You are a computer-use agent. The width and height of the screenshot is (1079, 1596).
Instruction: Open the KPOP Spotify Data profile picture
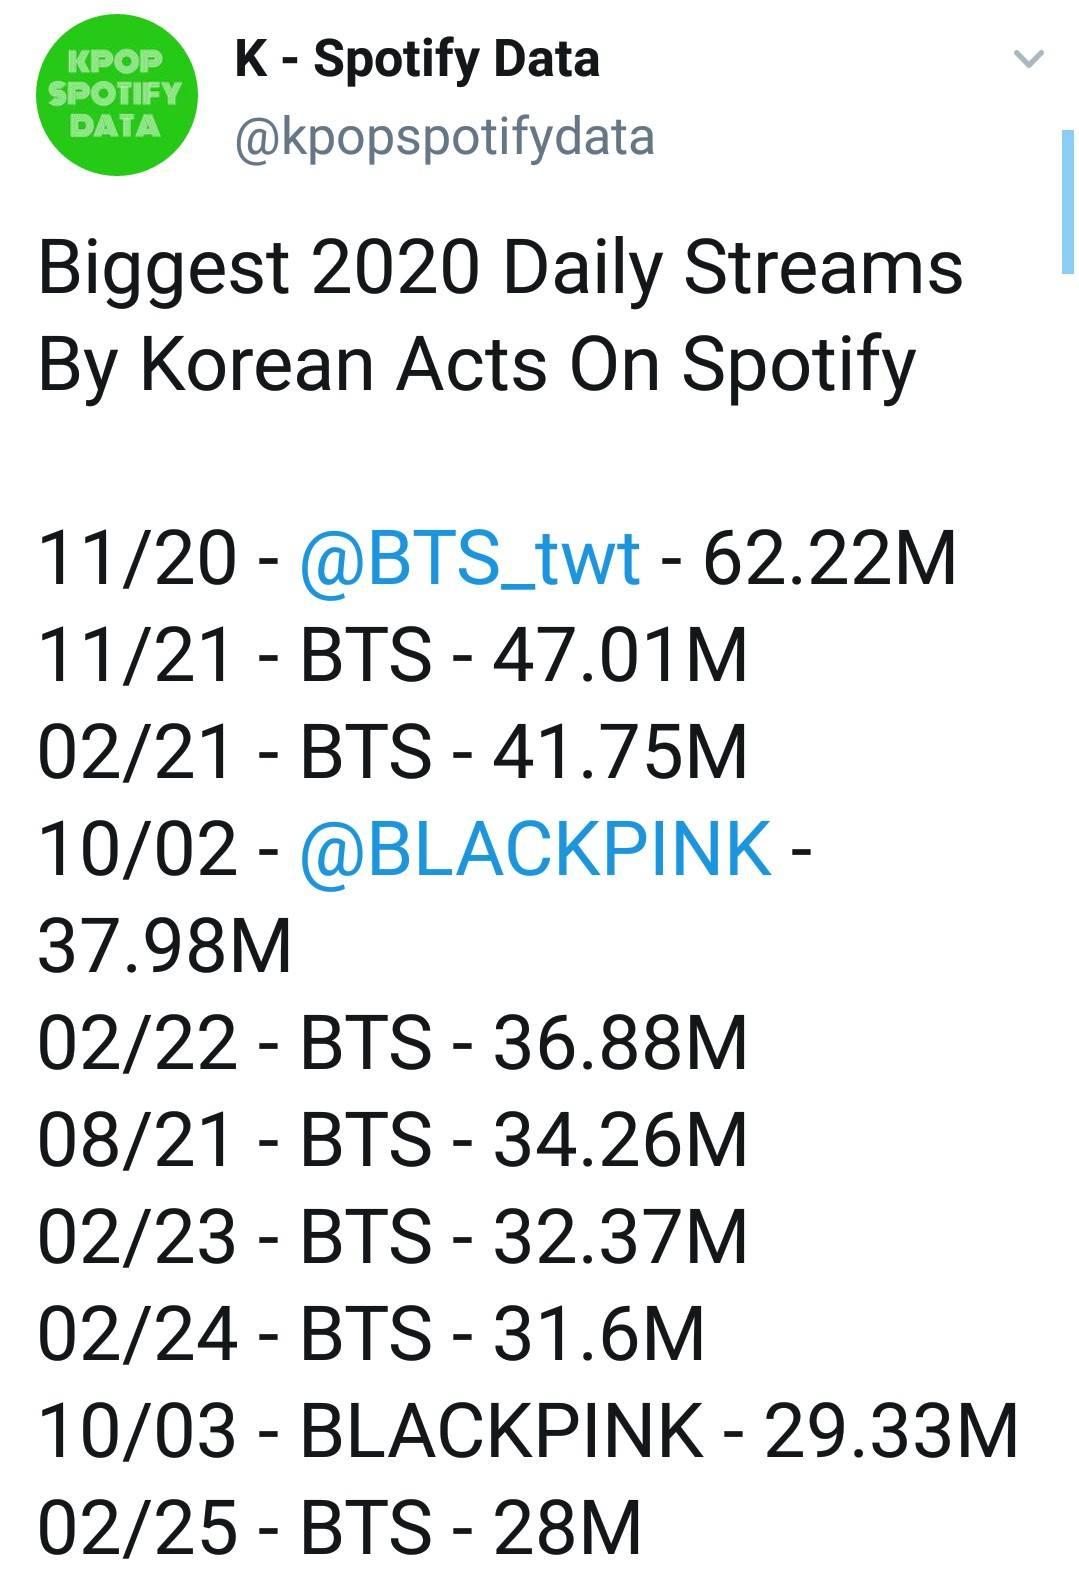[x=116, y=95]
